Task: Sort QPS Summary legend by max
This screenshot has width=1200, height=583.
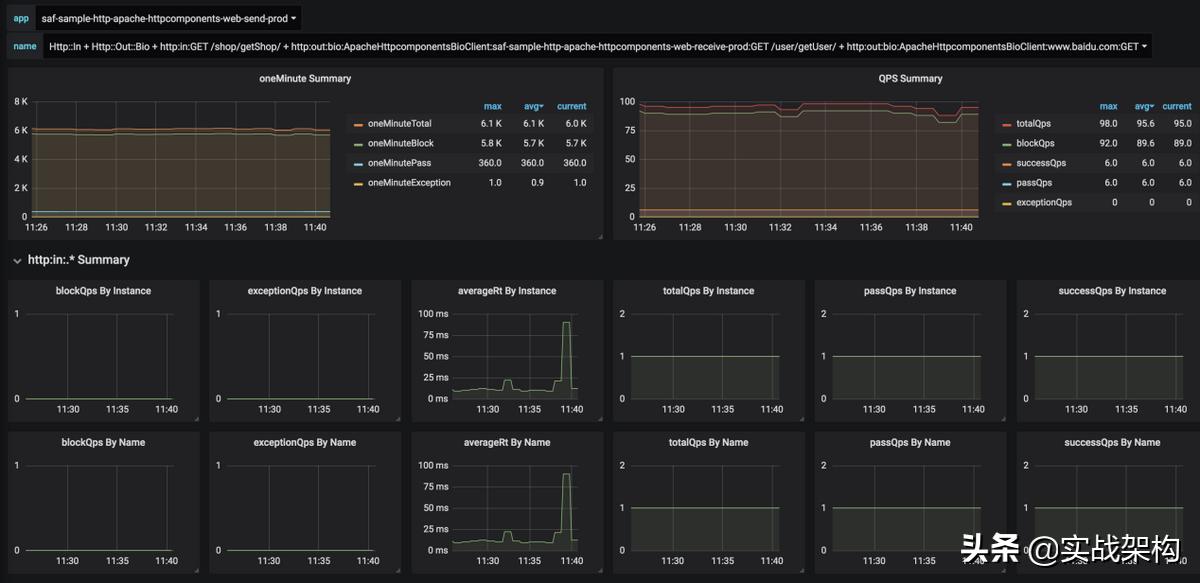Action: pyautogui.click(x=1109, y=106)
